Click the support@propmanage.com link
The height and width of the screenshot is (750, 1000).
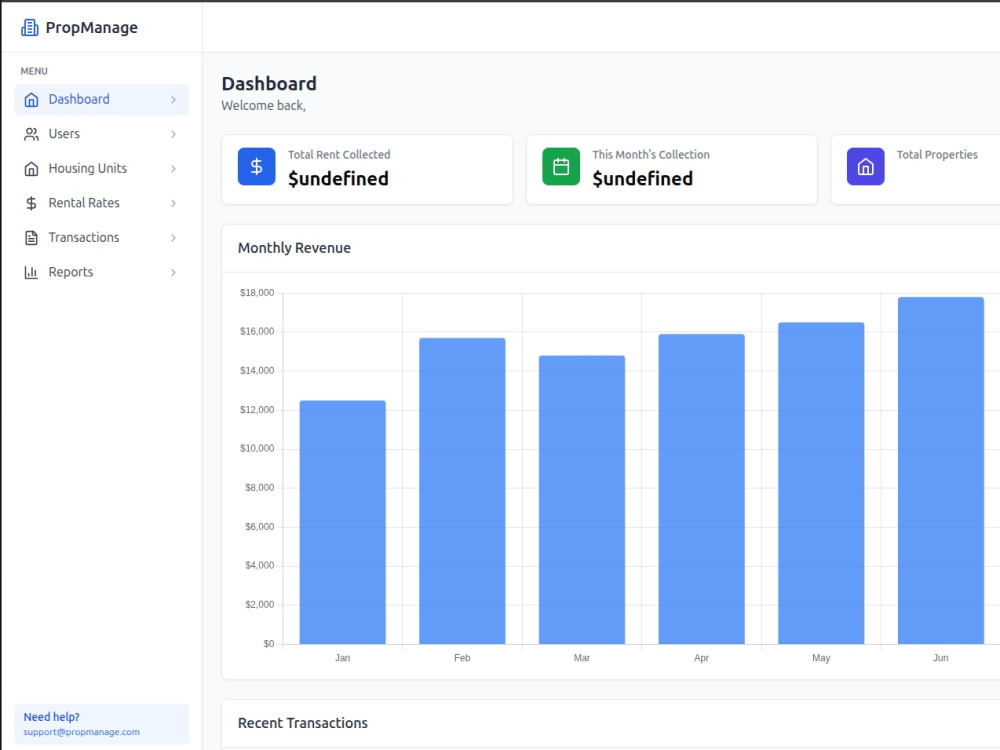tap(82, 732)
